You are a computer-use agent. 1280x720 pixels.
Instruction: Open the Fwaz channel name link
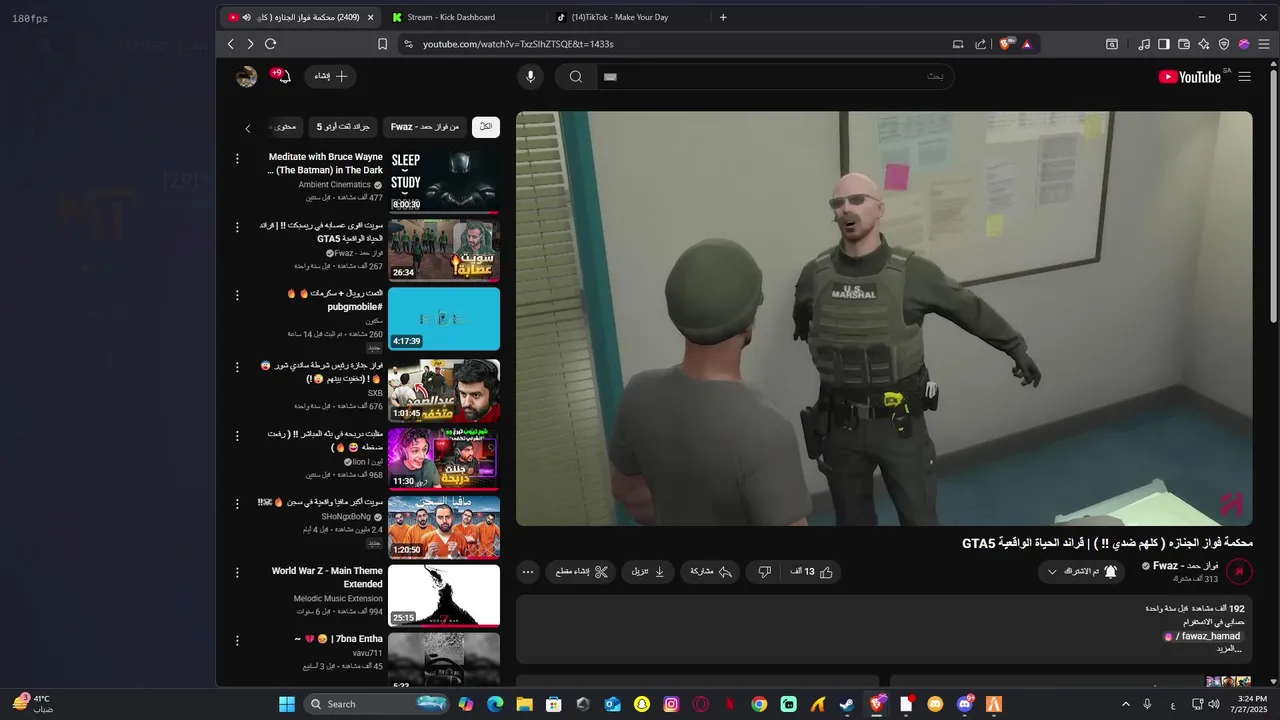1185,566
